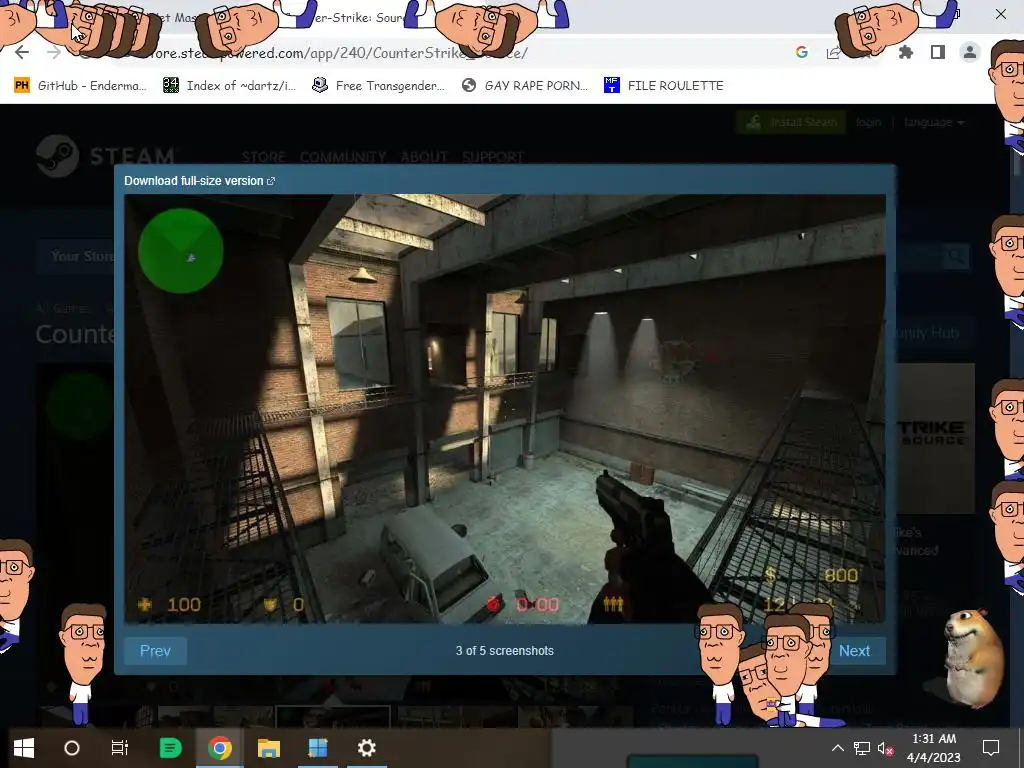Open Task View from the taskbar

[x=120, y=748]
